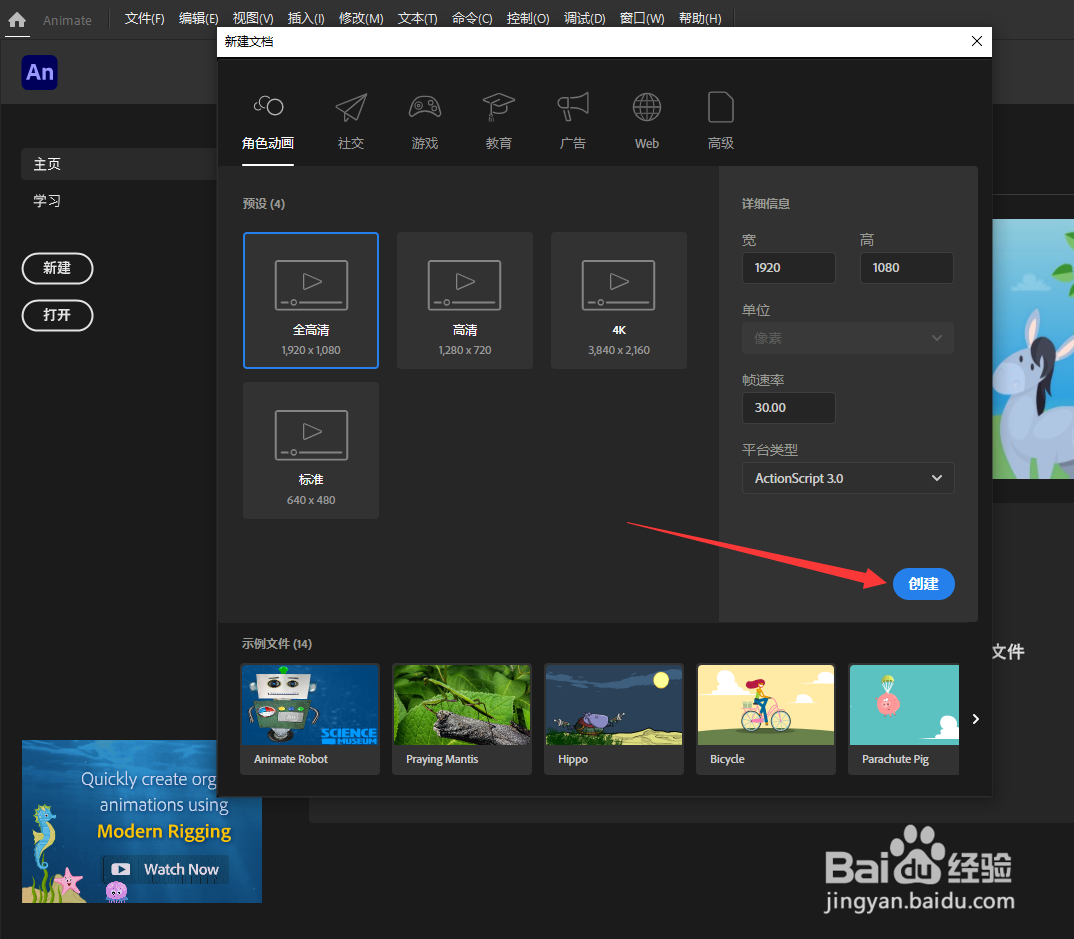Image resolution: width=1074 pixels, height=939 pixels.
Task: Choose the 高清 1,280 x 720 preset
Action: [465, 300]
